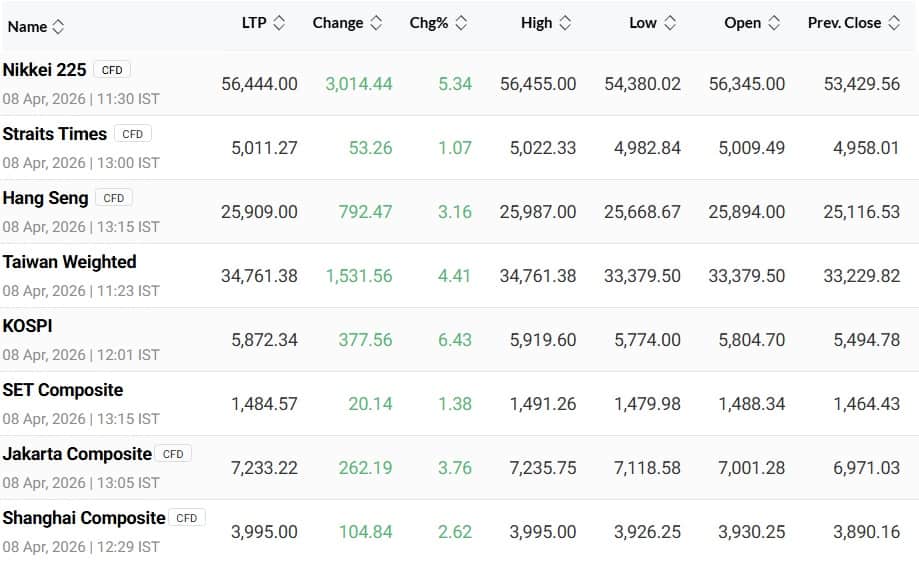Select Hang Seng change 792.47
This screenshot has width=919, height=575.
pos(365,212)
